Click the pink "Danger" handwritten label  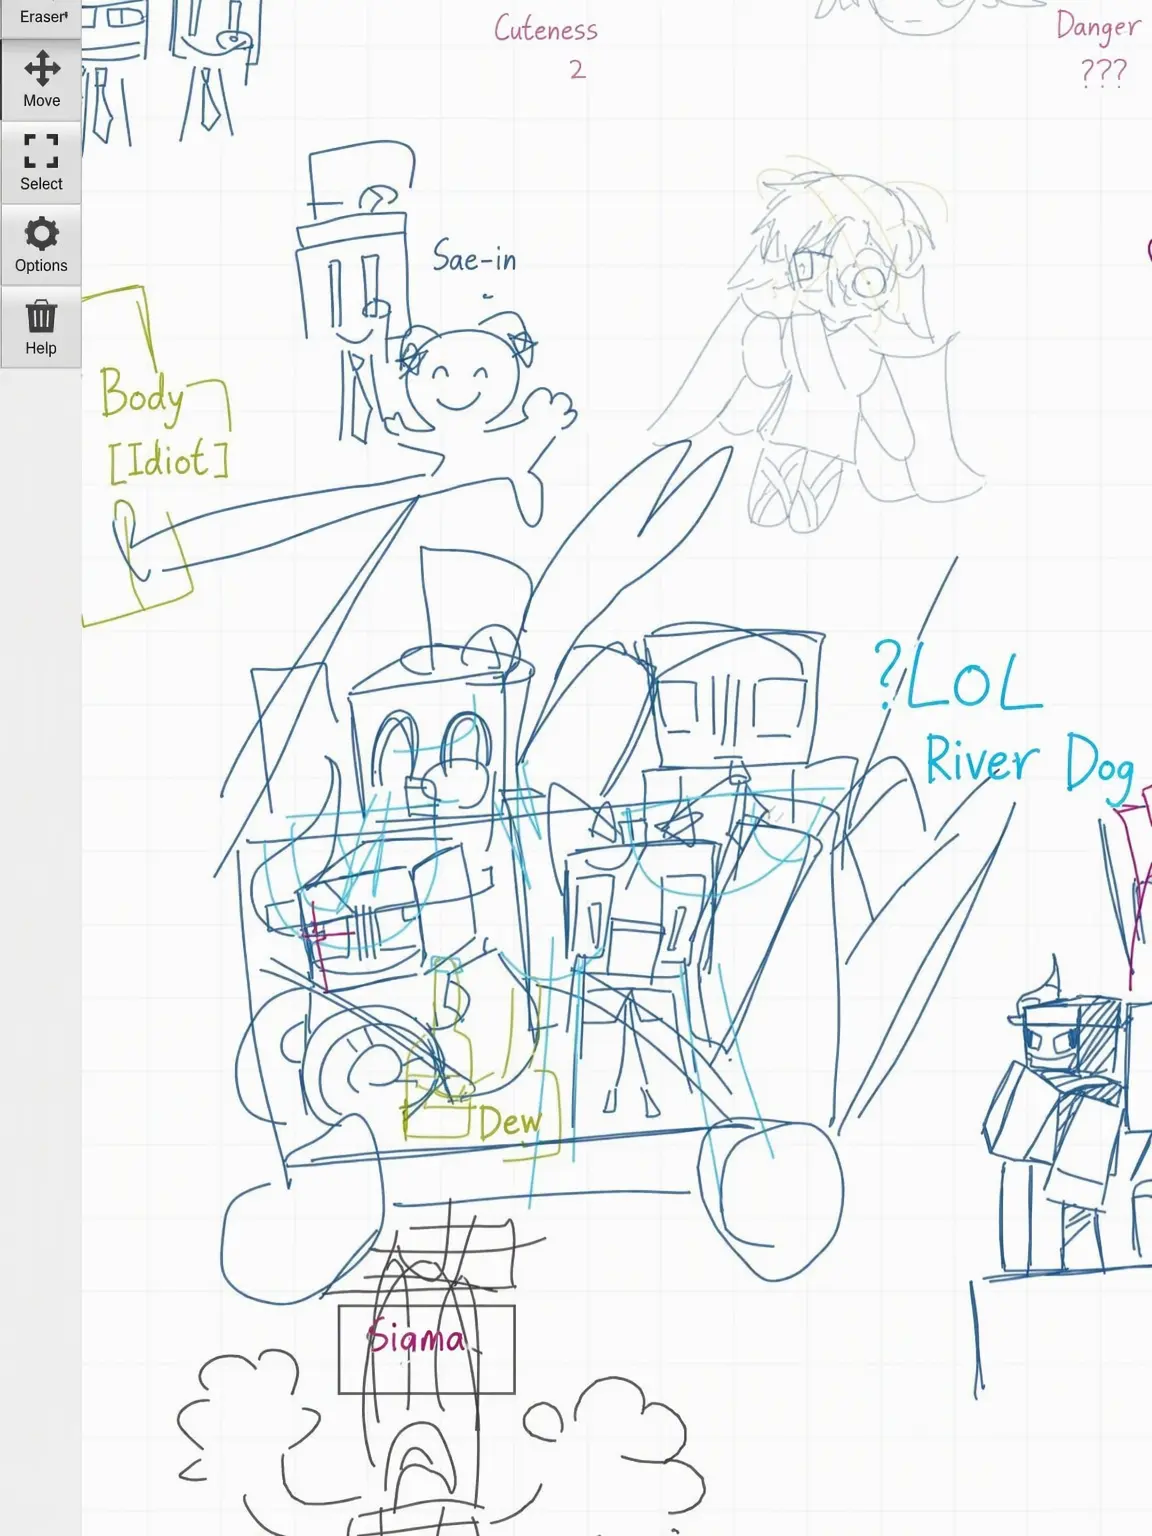pos(1098,28)
